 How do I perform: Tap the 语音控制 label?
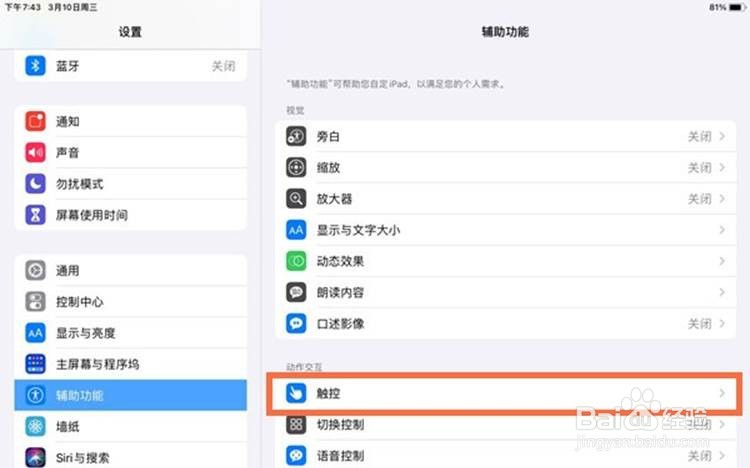(x=340, y=456)
